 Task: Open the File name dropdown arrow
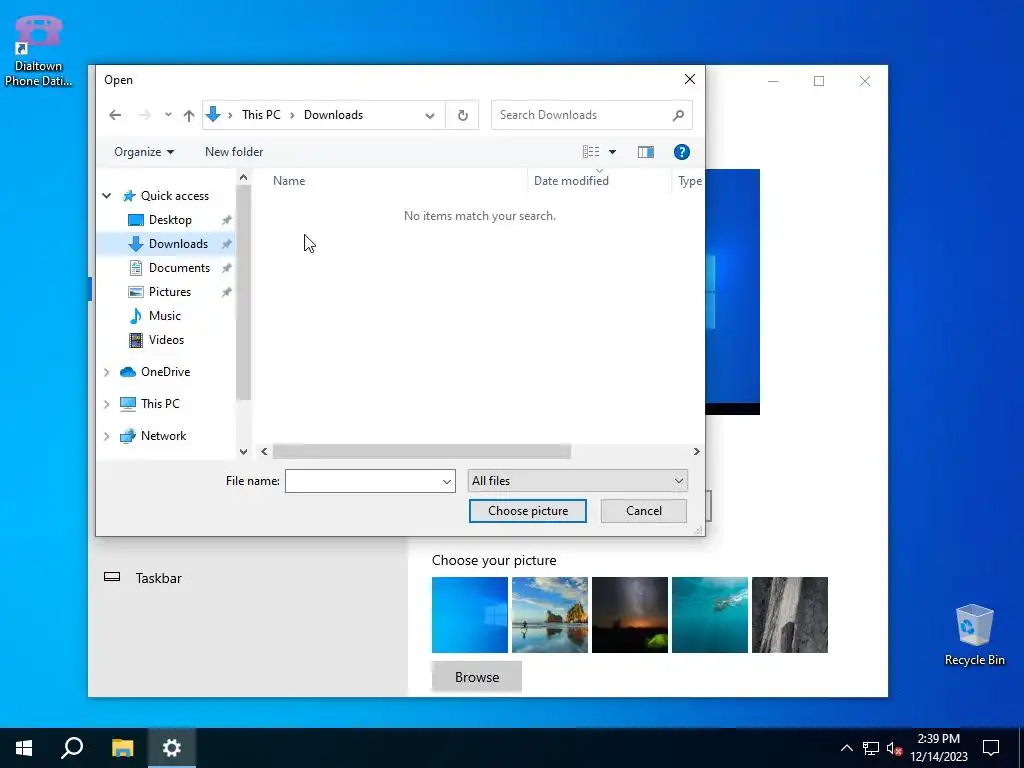point(447,482)
